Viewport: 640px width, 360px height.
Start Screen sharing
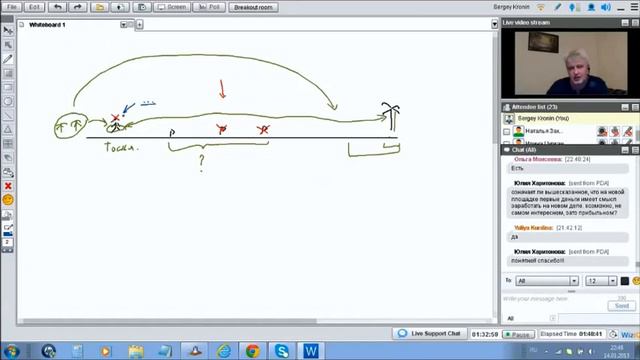pos(172,7)
